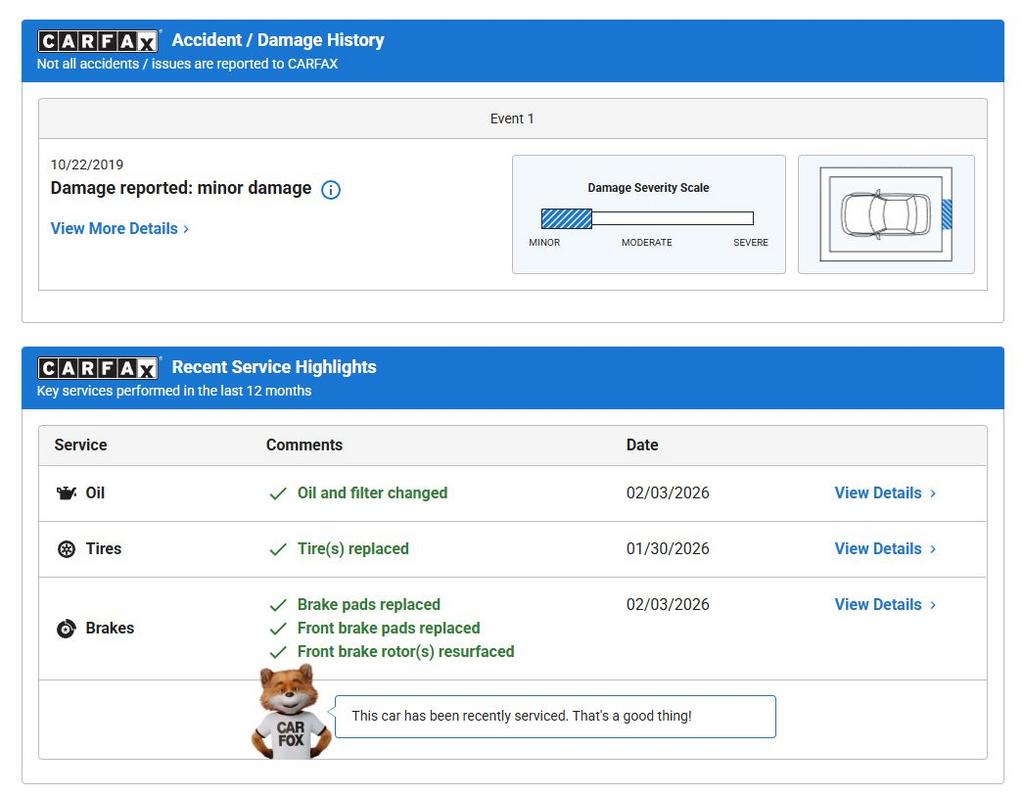Click the Tires wheel icon

click(x=66, y=549)
